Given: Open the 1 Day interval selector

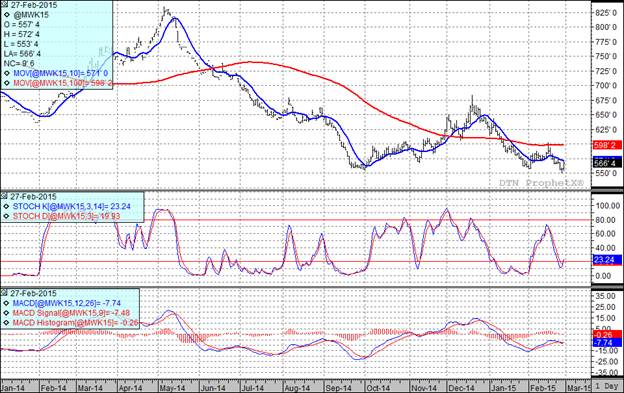Looking at the screenshot, I should point(607,386).
